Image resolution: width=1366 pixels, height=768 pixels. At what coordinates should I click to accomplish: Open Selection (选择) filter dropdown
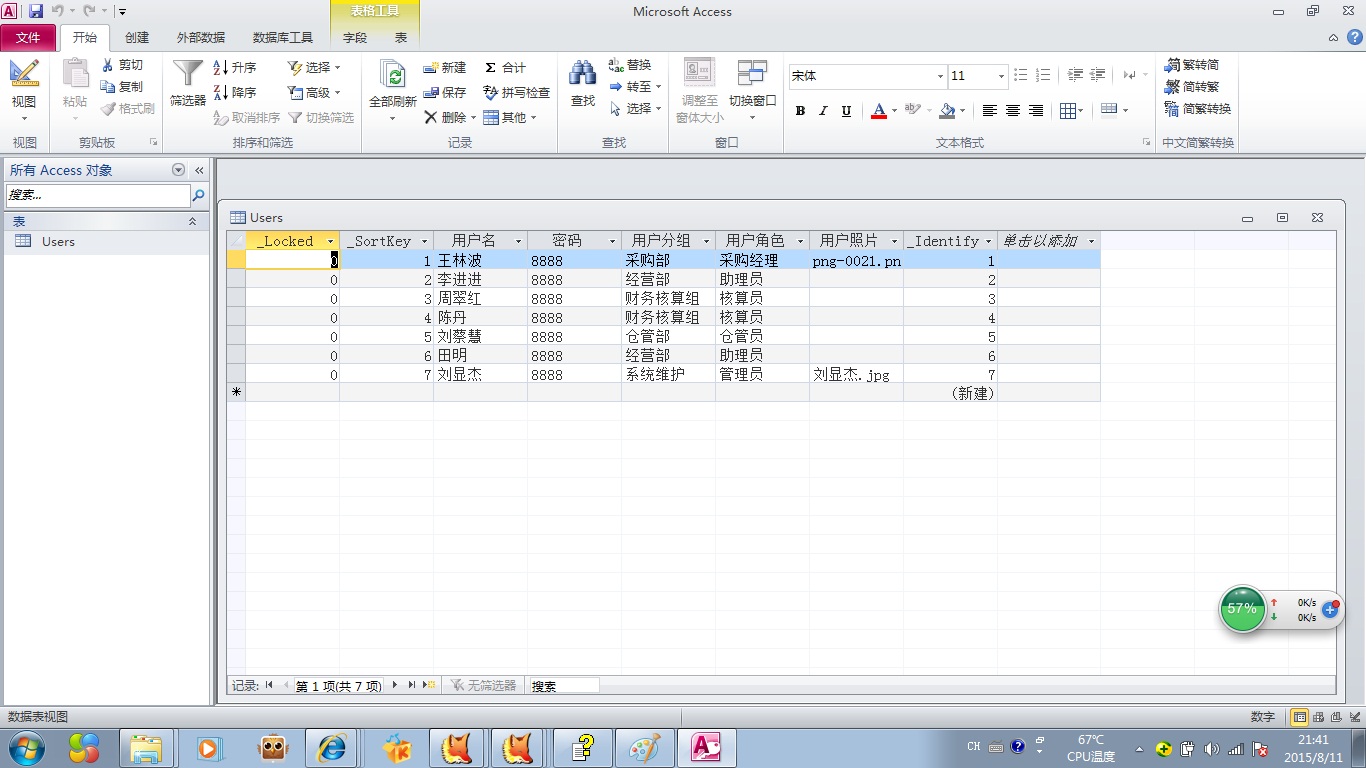coord(314,67)
